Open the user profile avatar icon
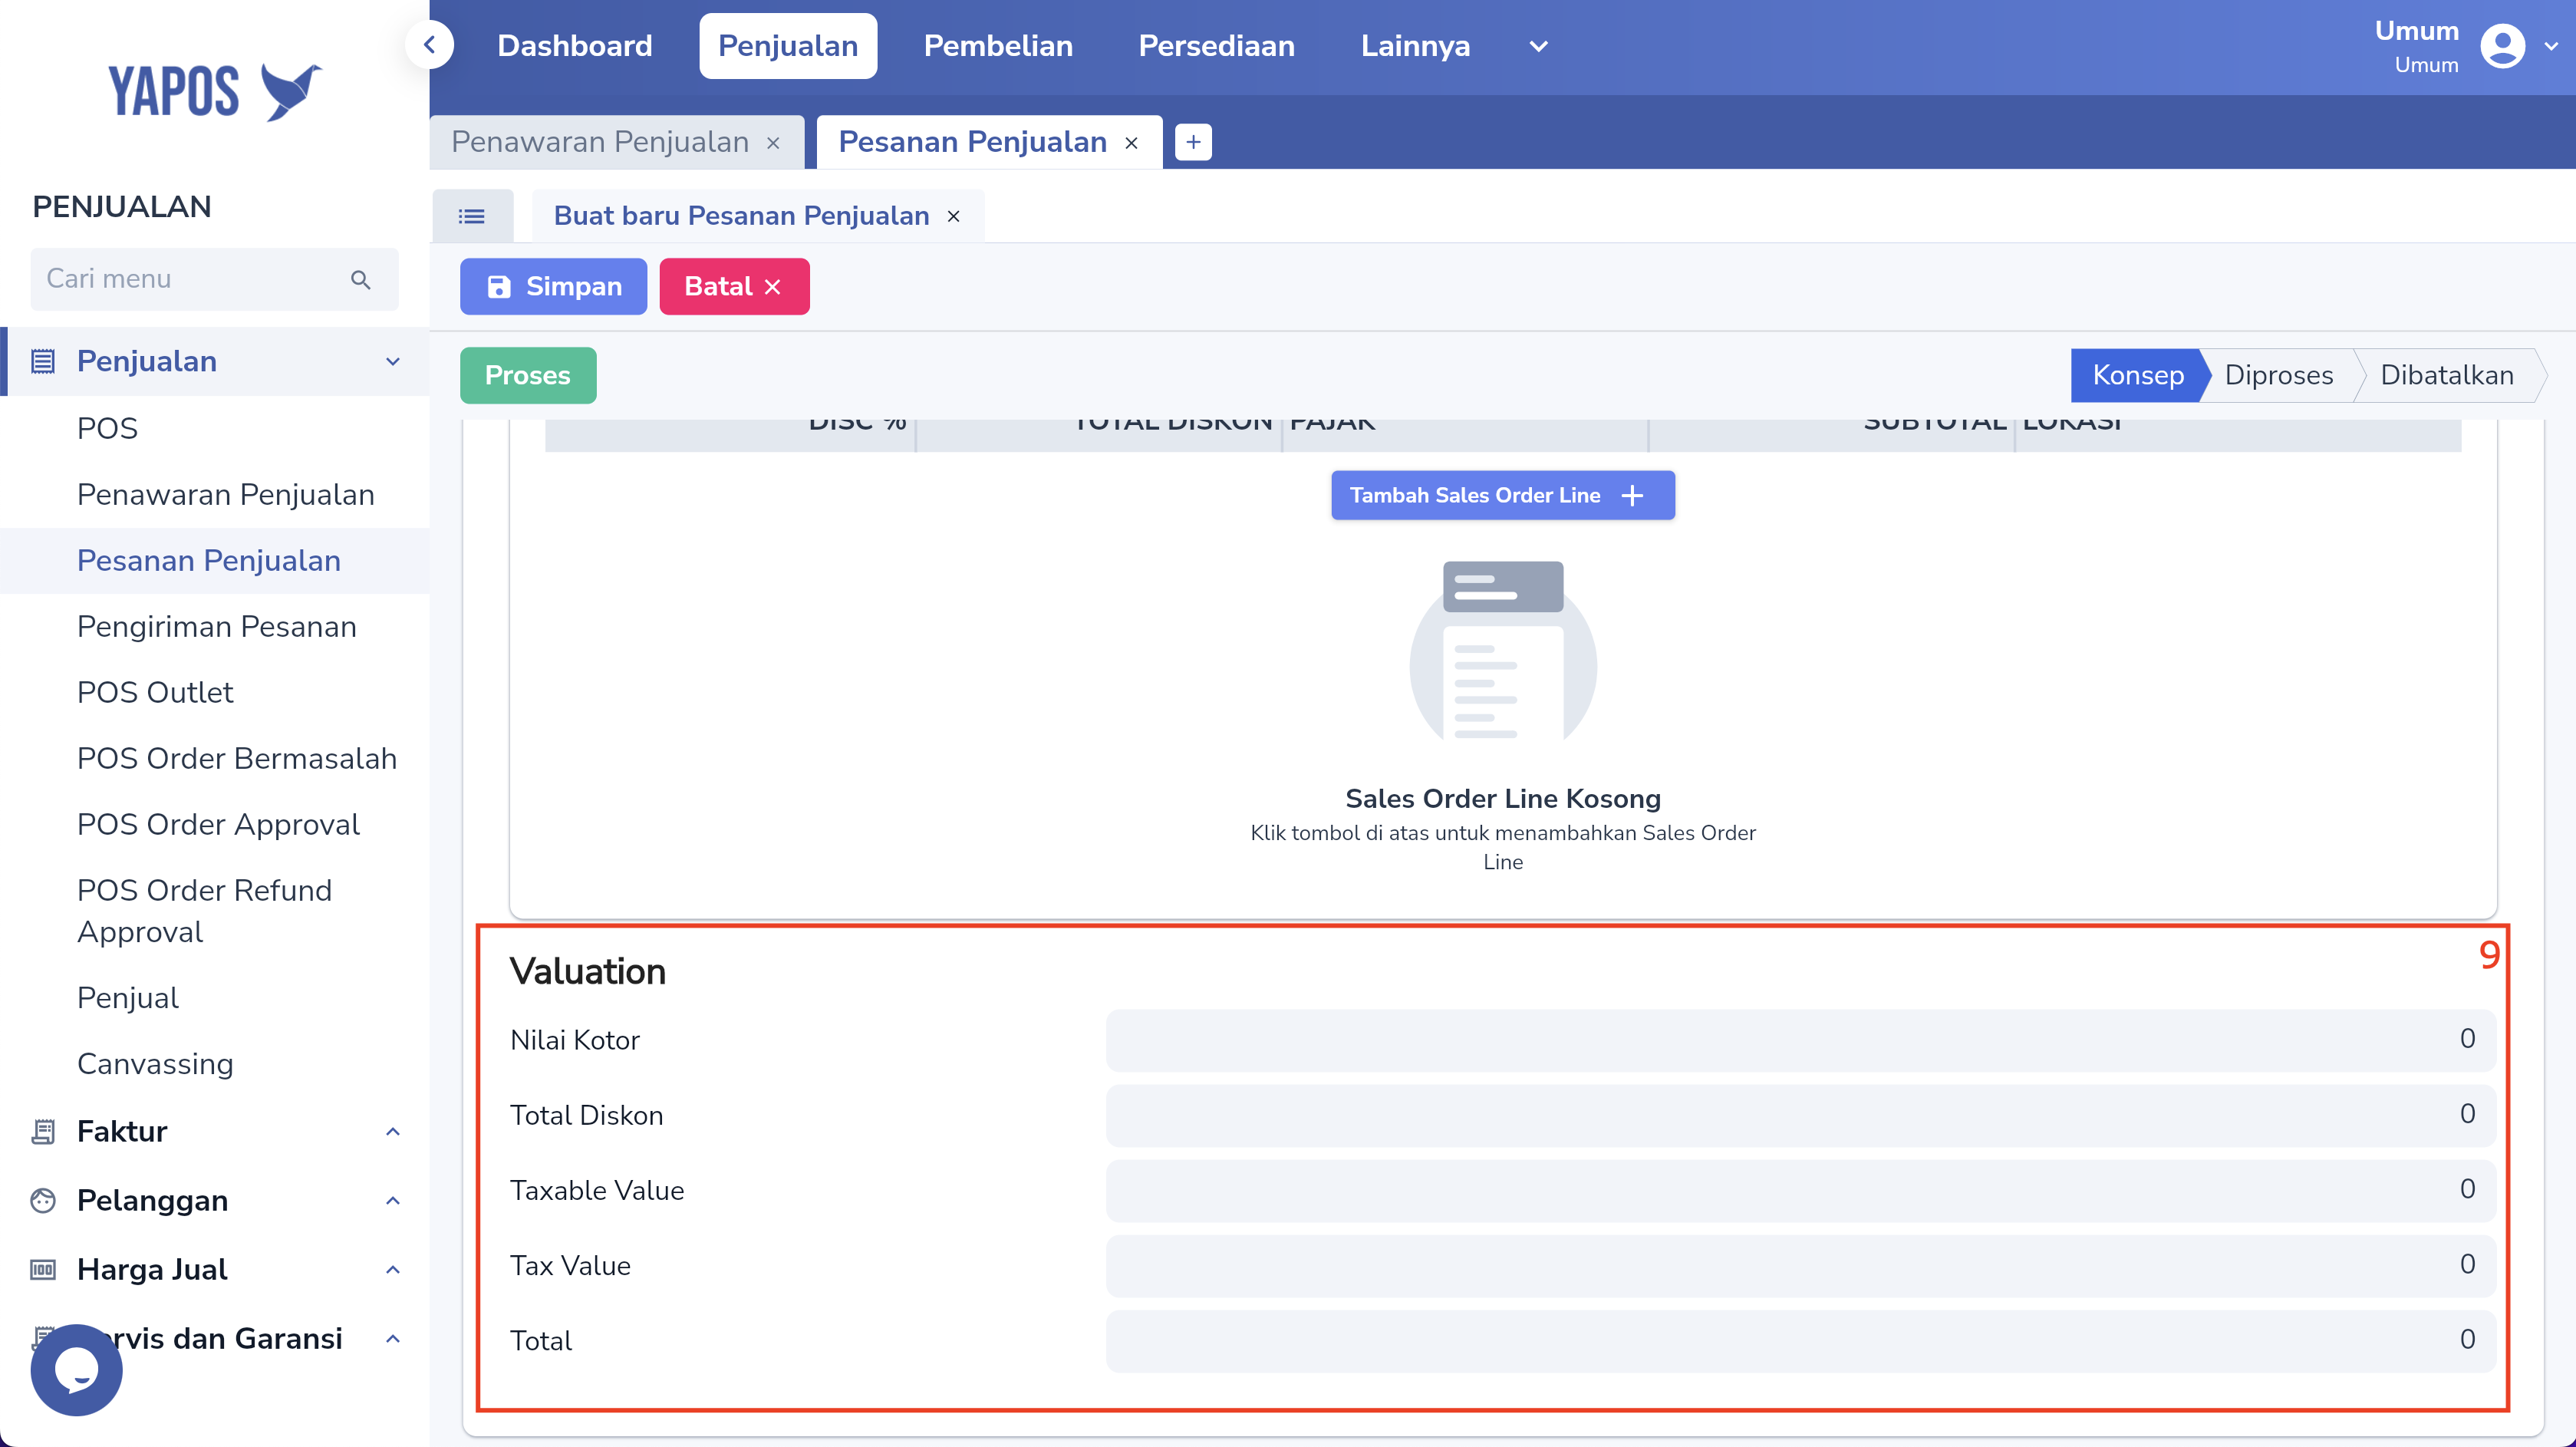This screenshot has width=2576, height=1447. click(2502, 46)
